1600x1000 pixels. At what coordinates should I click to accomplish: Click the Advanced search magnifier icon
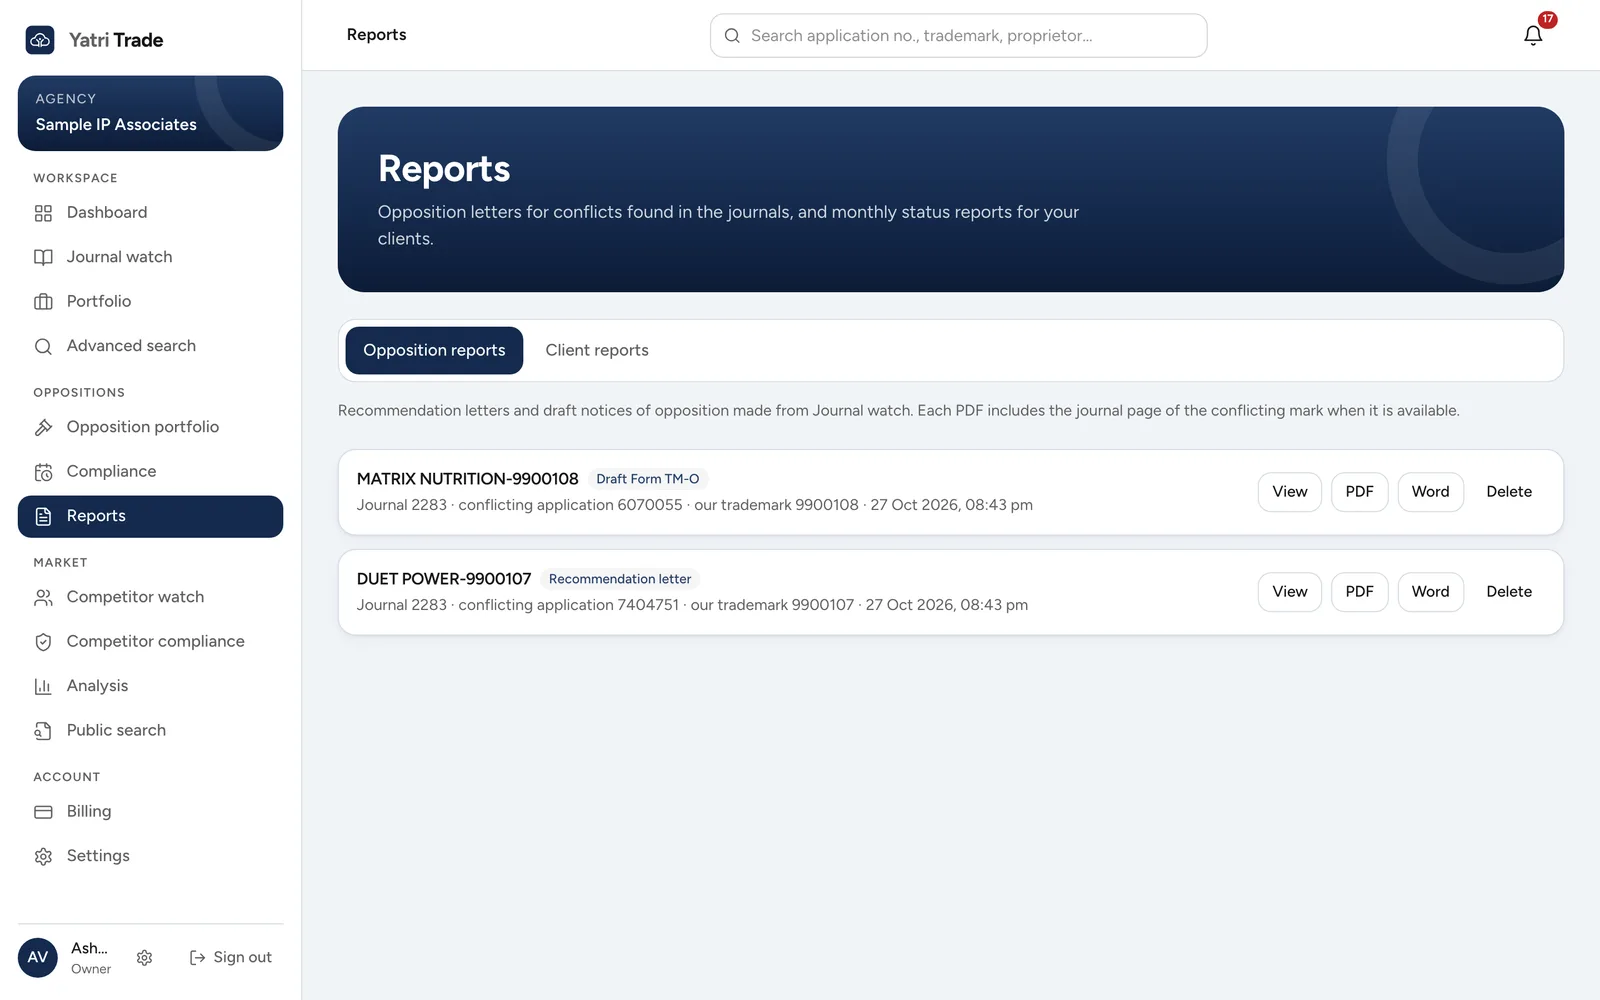(x=43, y=346)
